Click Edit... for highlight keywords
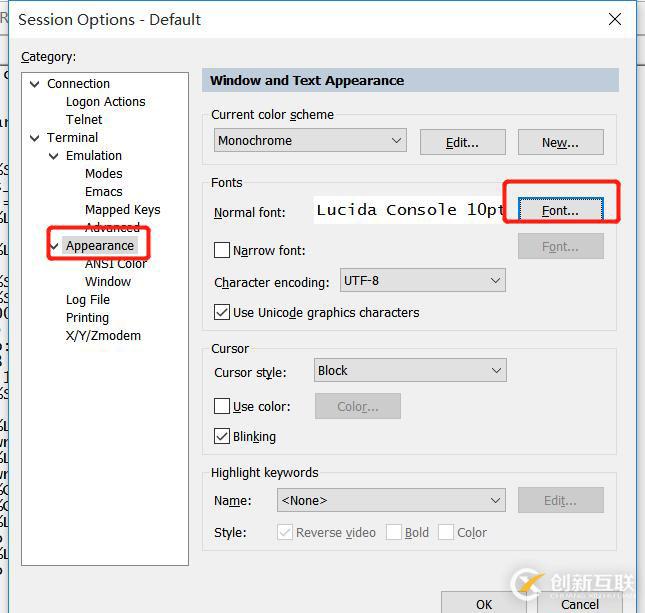The image size is (645, 613). pos(561,500)
